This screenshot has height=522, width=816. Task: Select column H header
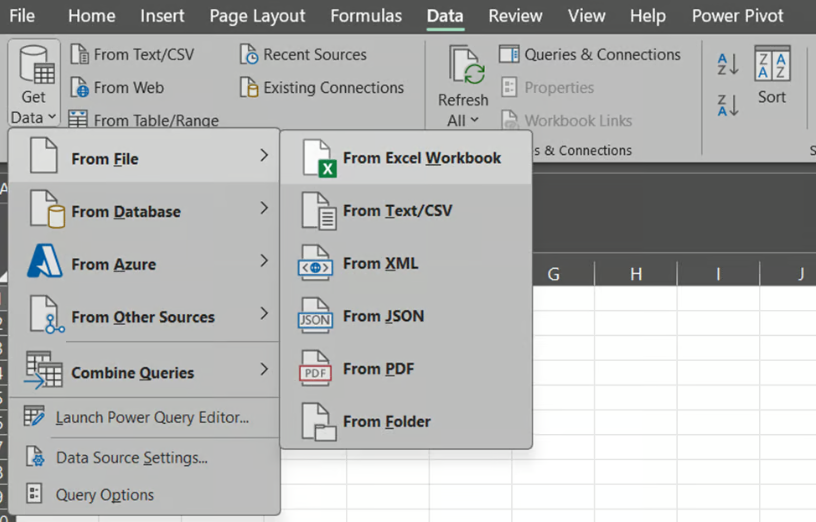pyautogui.click(x=636, y=274)
